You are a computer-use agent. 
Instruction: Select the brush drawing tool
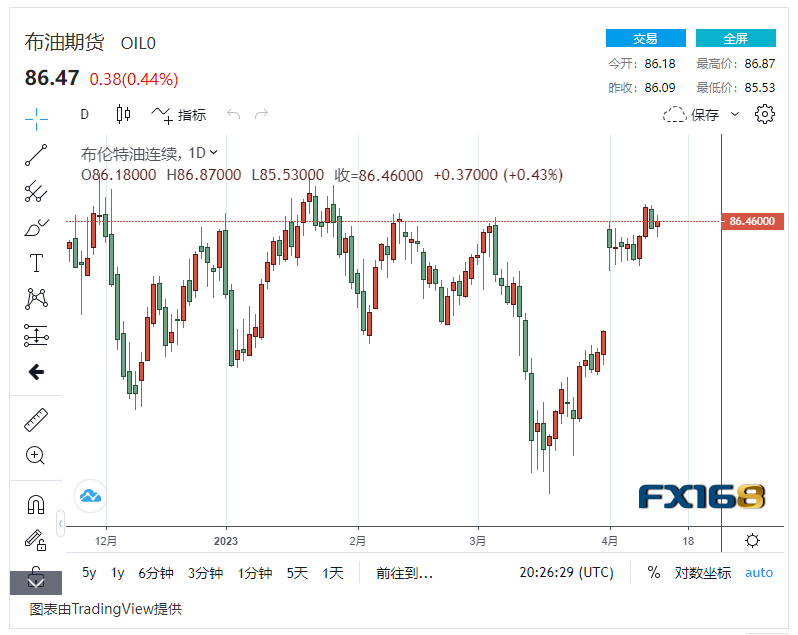point(36,227)
